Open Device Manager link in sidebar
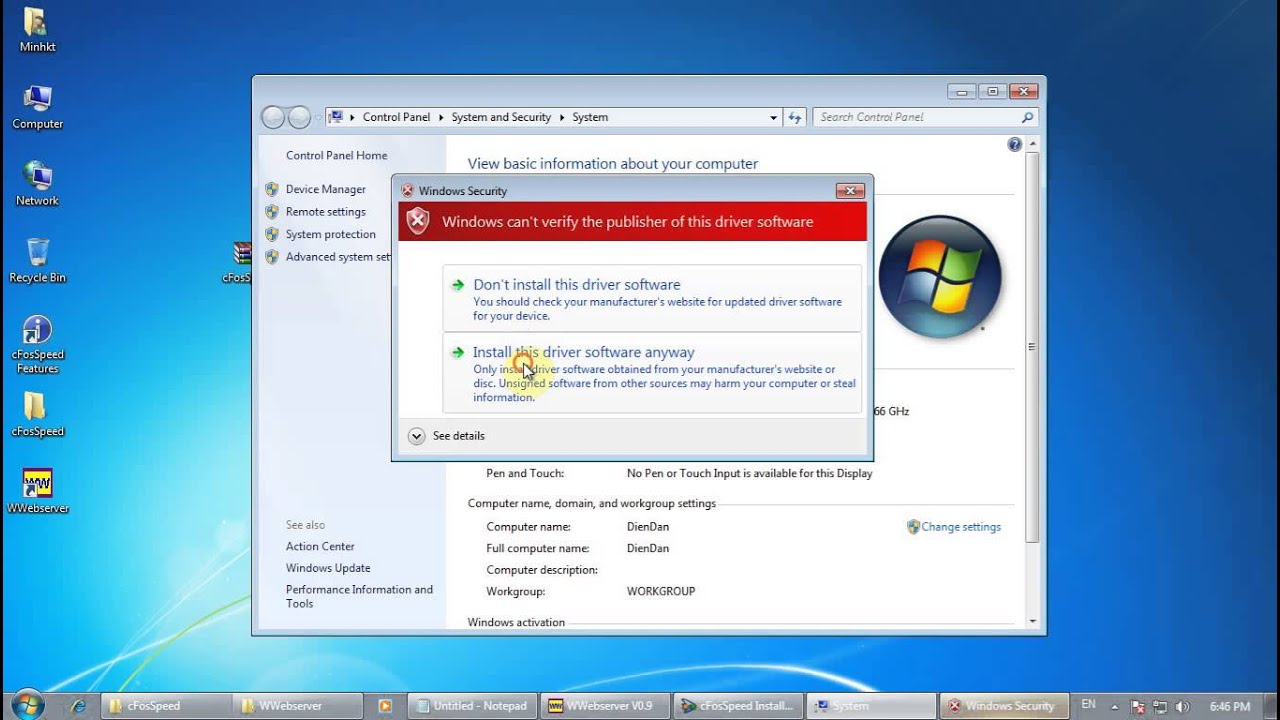 point(326,189)
